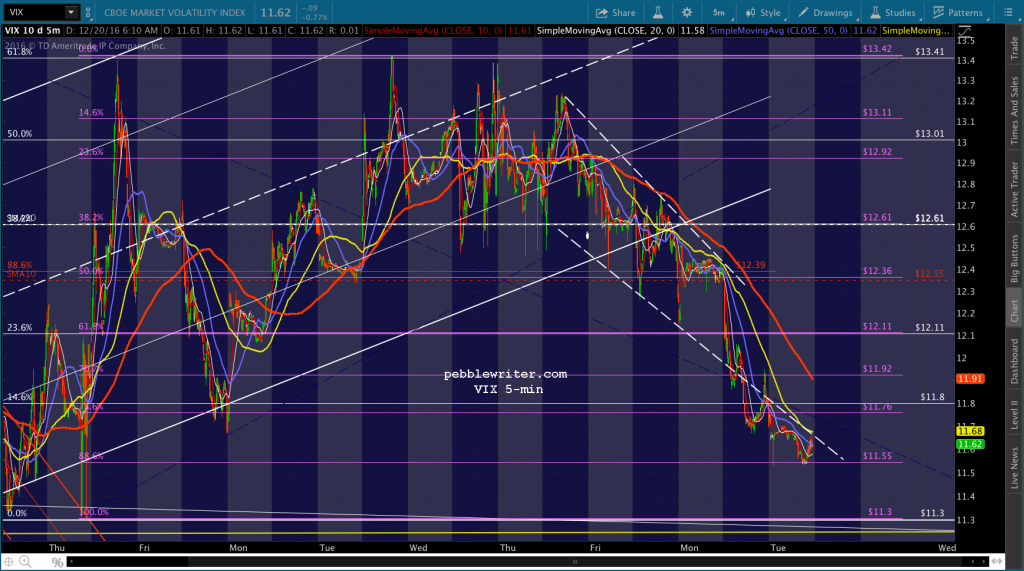Click the CBOE MARKET VOLATILITY INDEX title
Screen dimensions: 1024x571
point(175,12)
